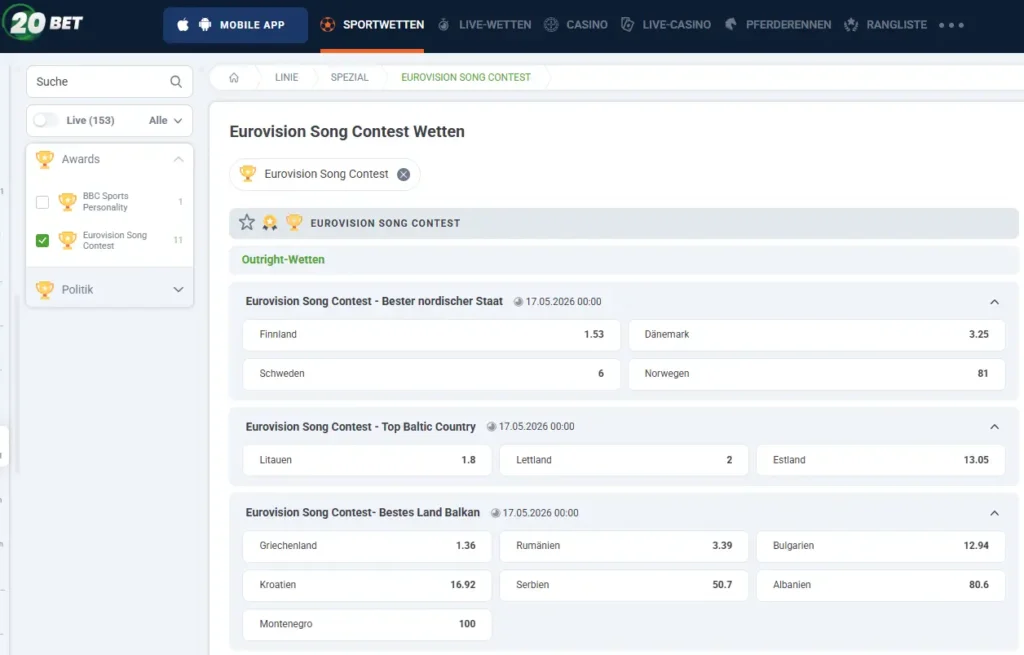Click the more options dots in top navigation
This screenshot has width=1024, height=655.
click(x=952, y=25)
